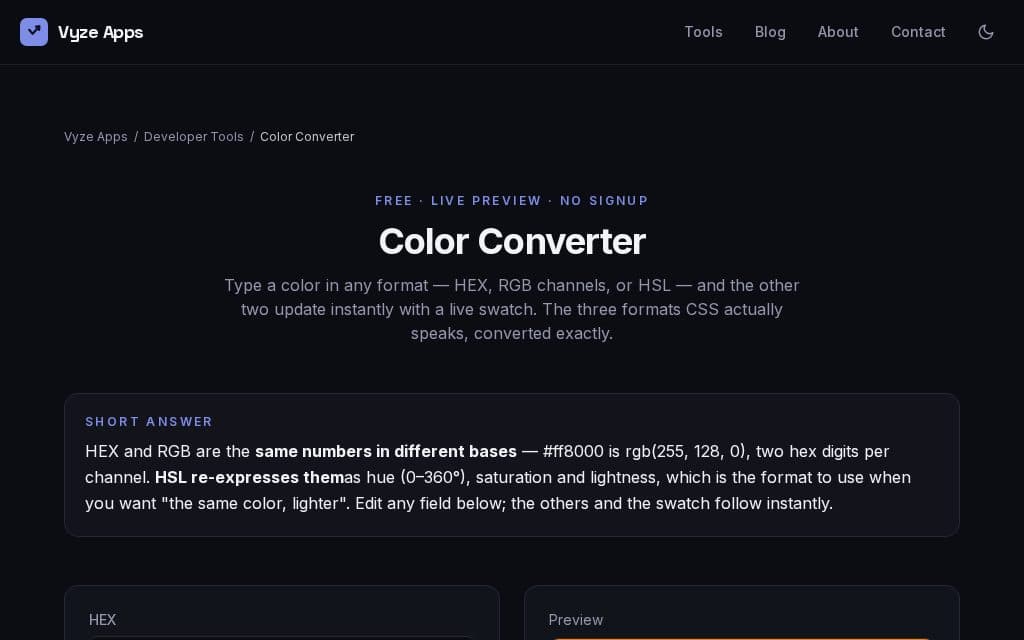Click the first breadcrumb slash separator
The height and width of the screenshot is (640, 1024).
pyautogui.click(x=136, y=136)
